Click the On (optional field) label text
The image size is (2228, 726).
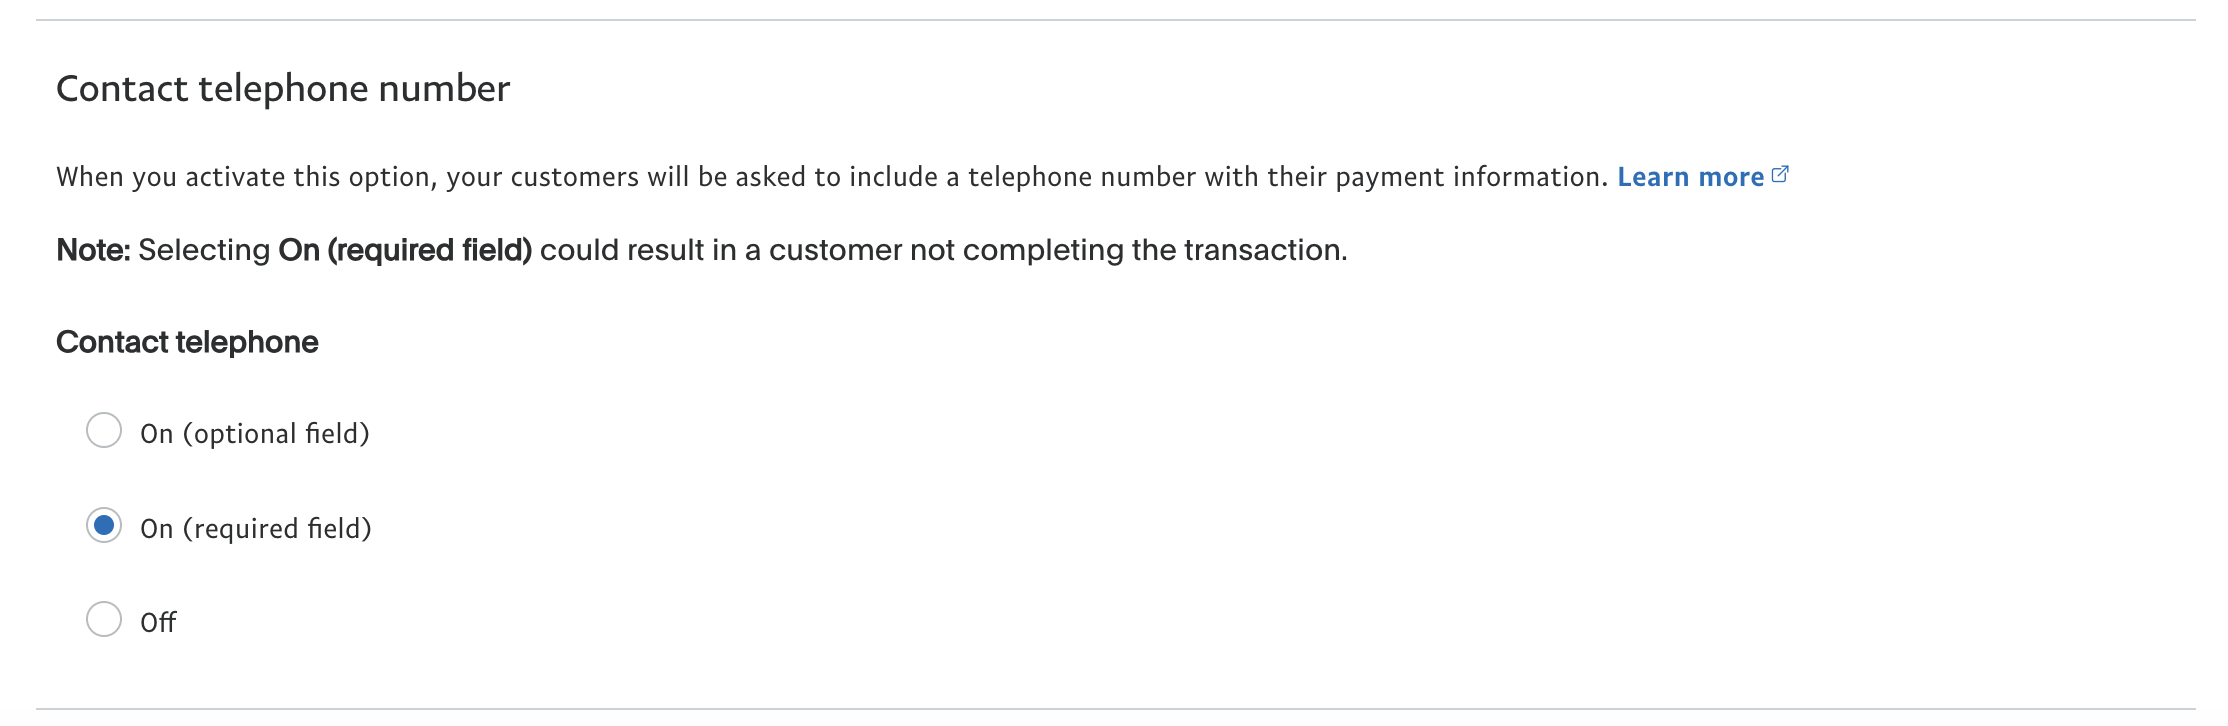[255, 434]
